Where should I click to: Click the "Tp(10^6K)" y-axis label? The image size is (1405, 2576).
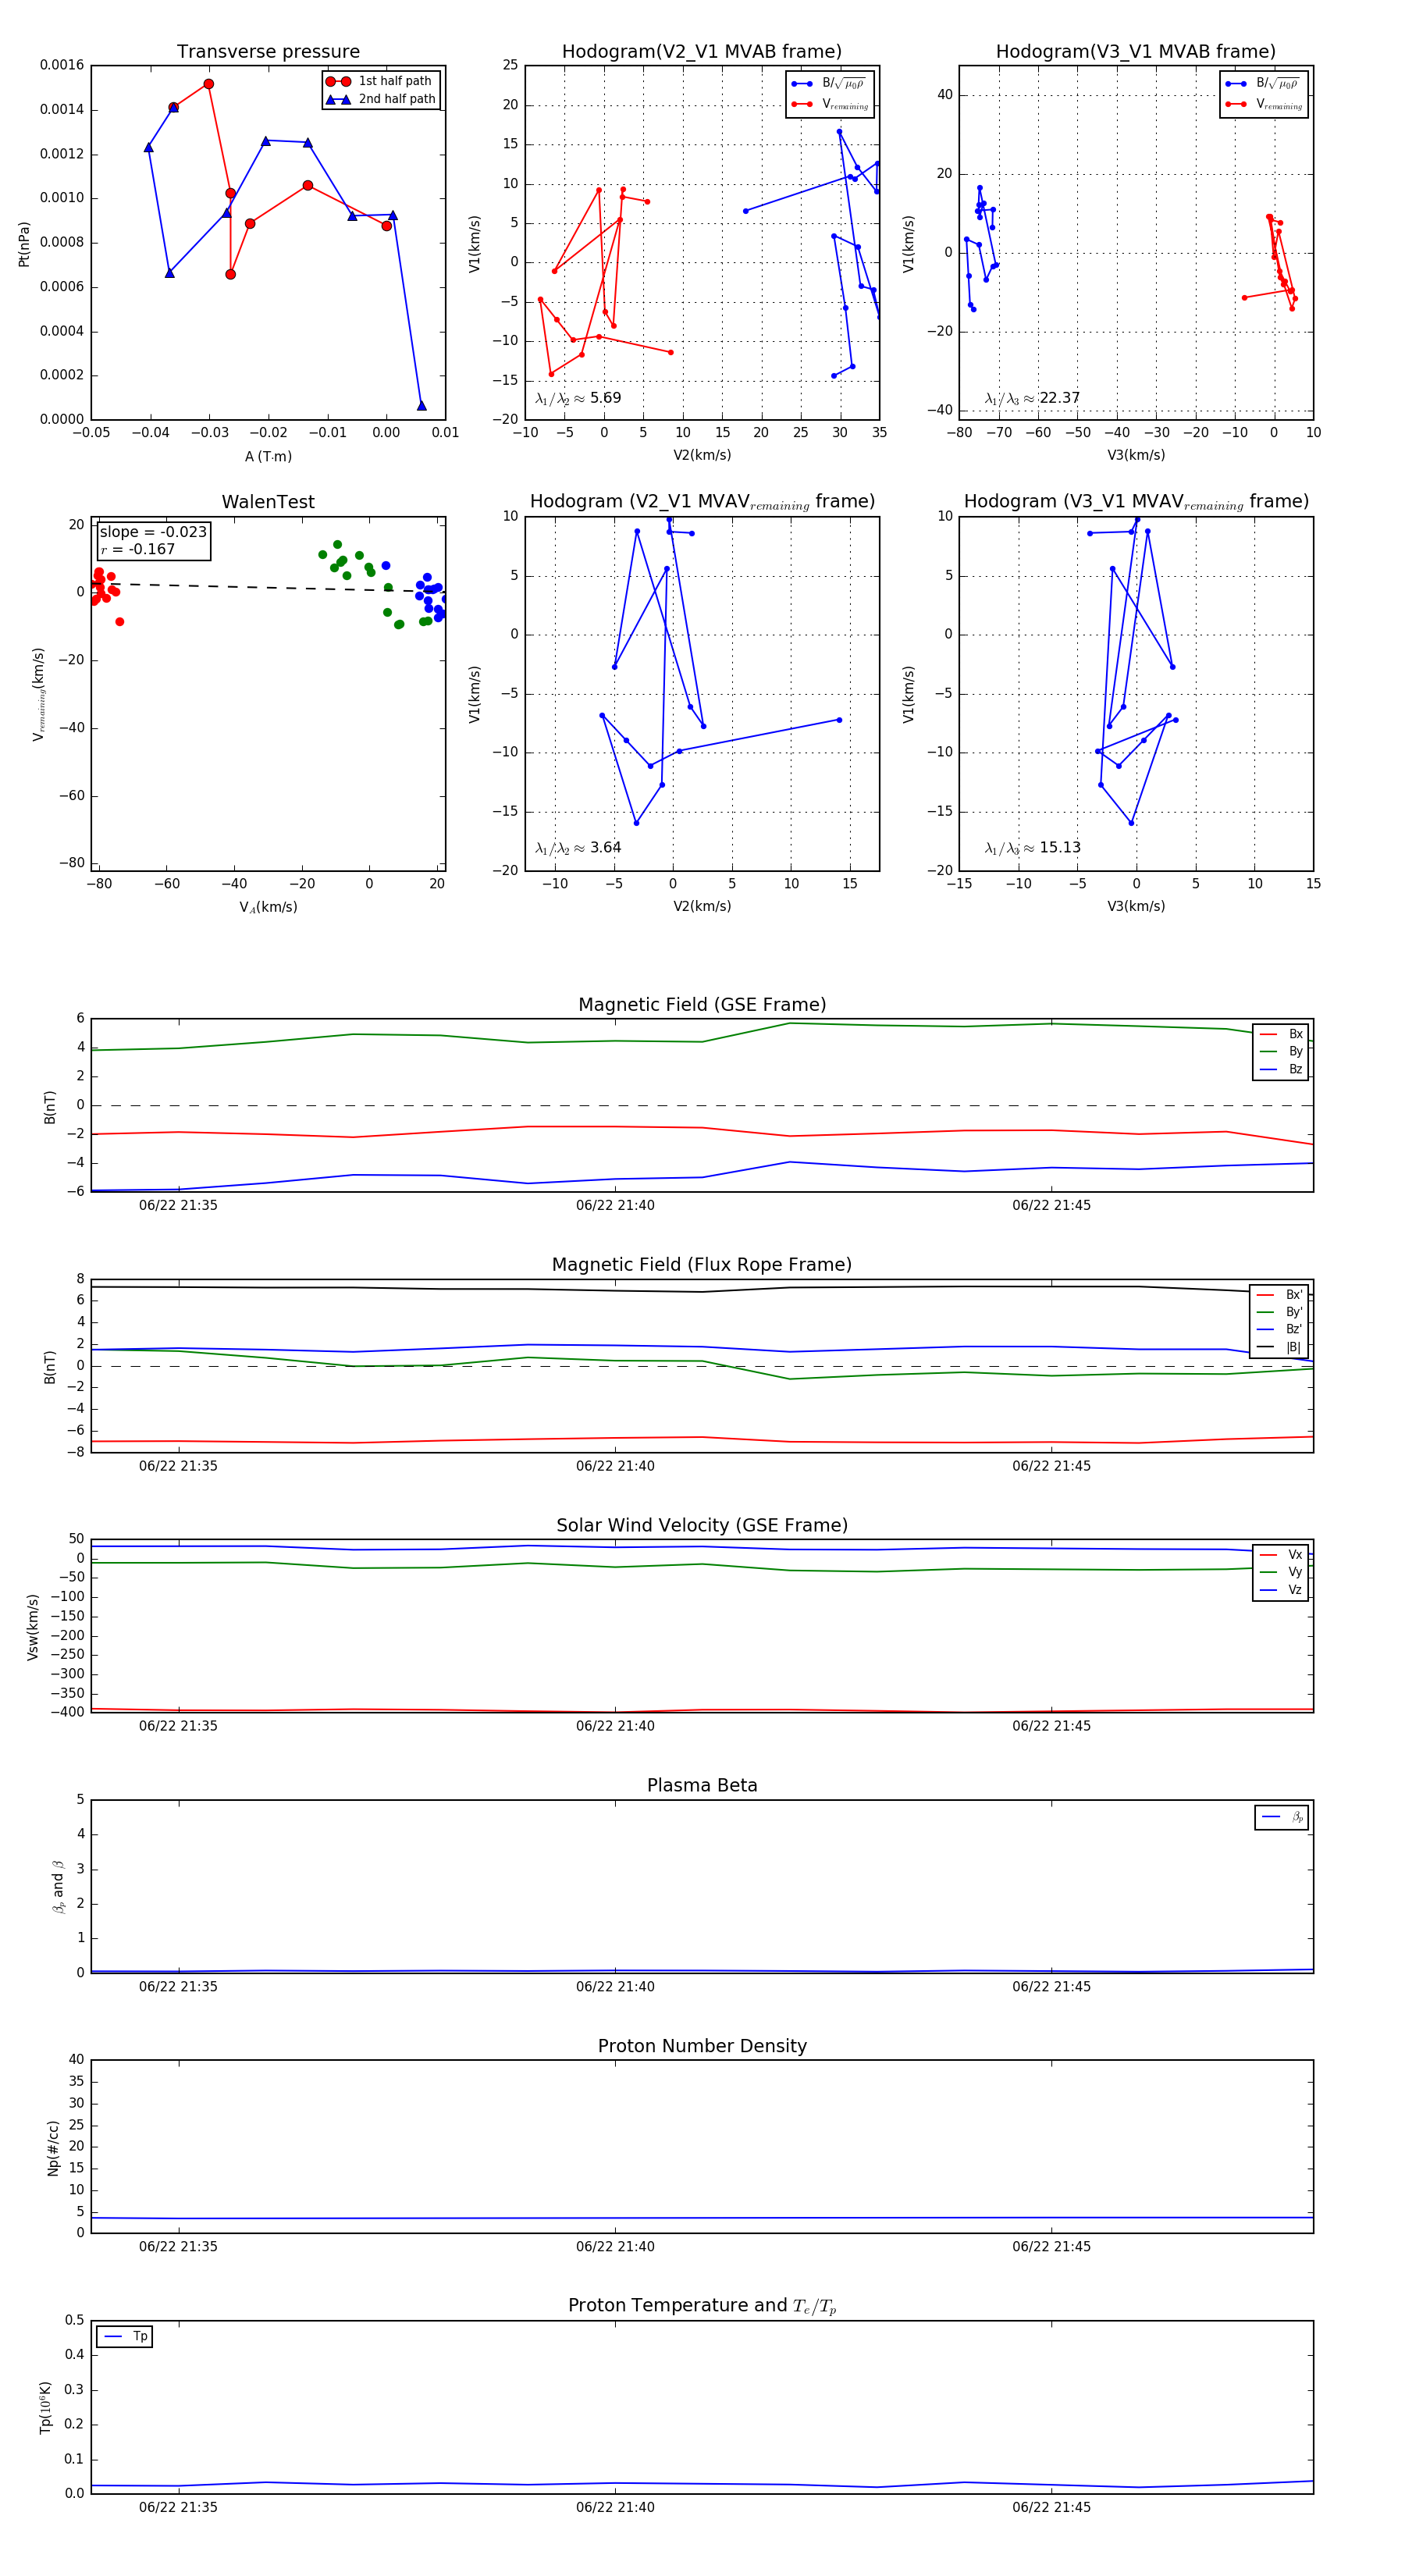click(x=45, y=2407)
